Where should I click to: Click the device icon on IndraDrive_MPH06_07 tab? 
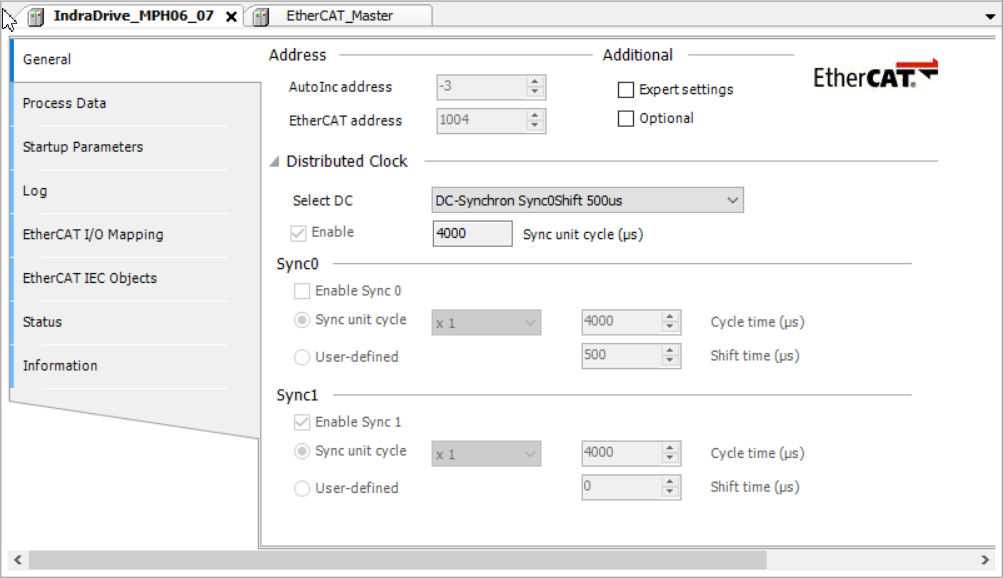pos(35,16)
